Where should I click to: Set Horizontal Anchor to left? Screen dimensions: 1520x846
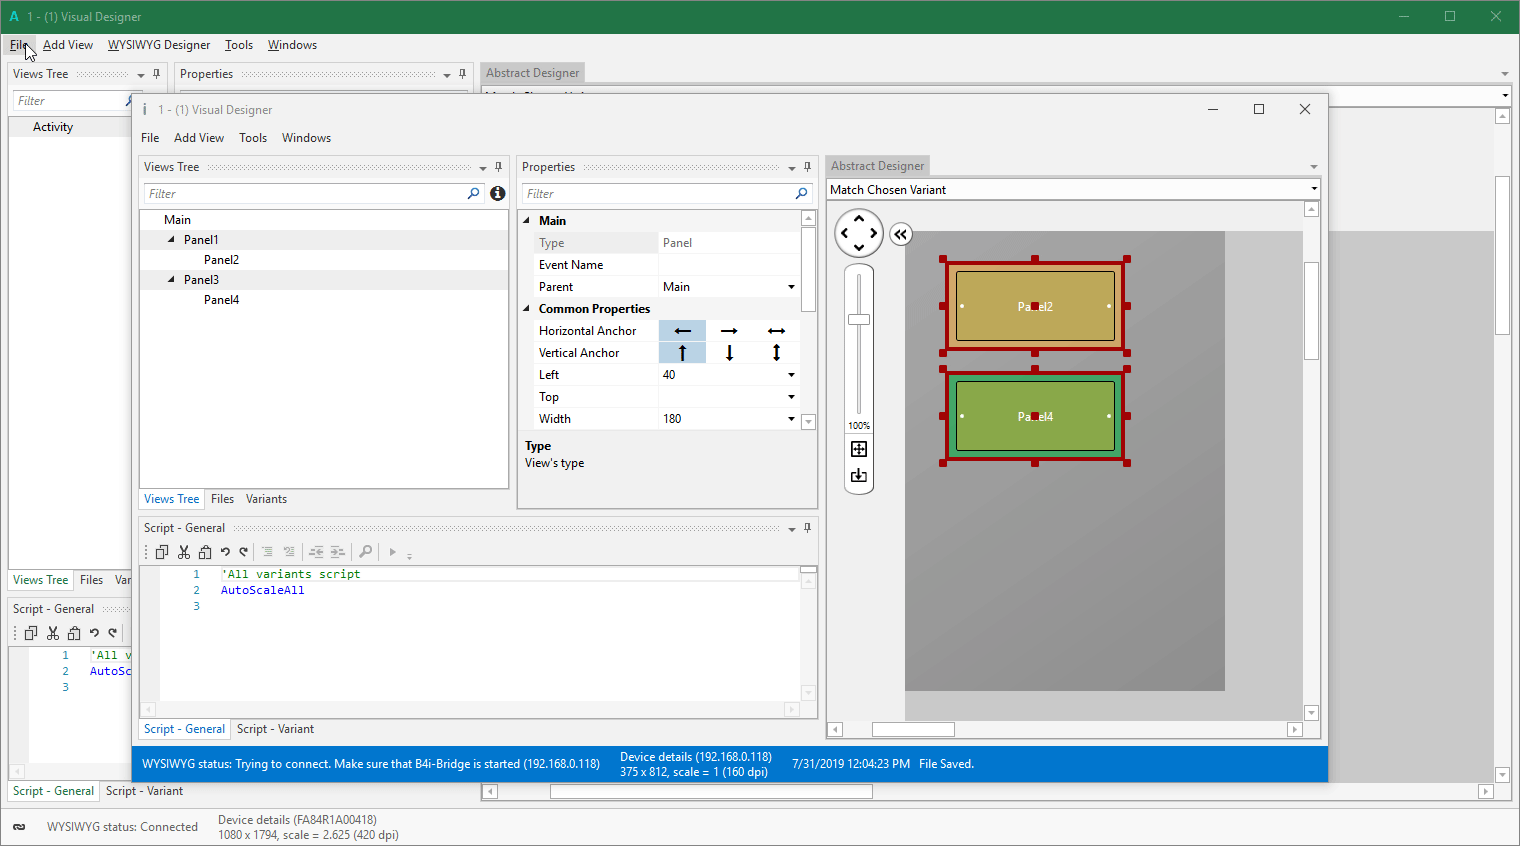tap(682, 331)
